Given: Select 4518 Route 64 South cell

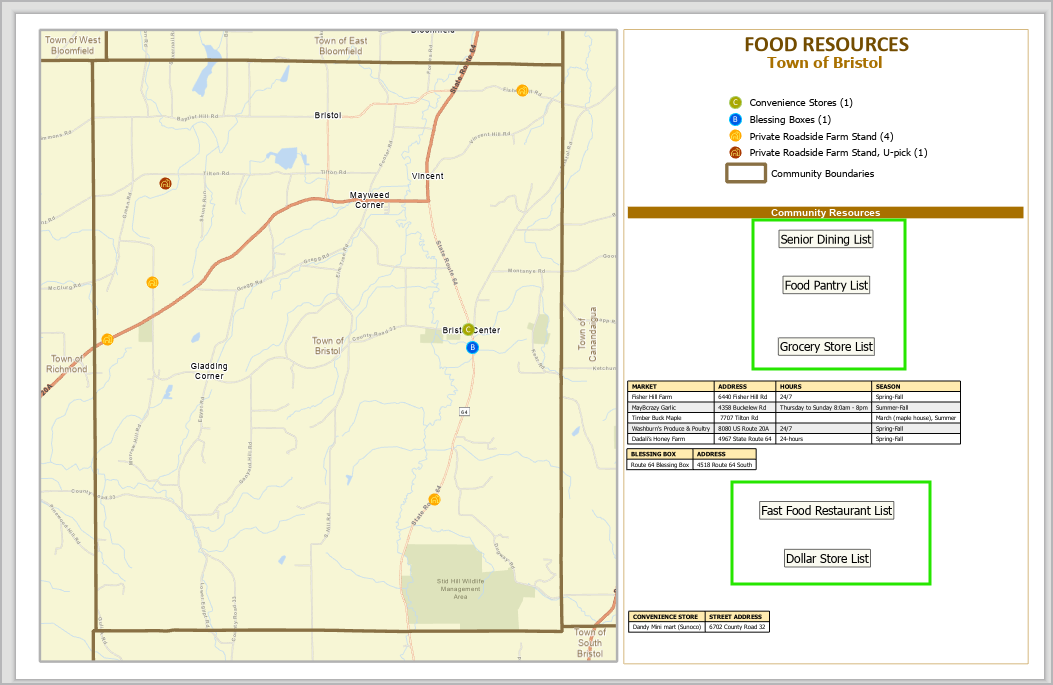Looking at the screenshot, I should coord(725,465).
